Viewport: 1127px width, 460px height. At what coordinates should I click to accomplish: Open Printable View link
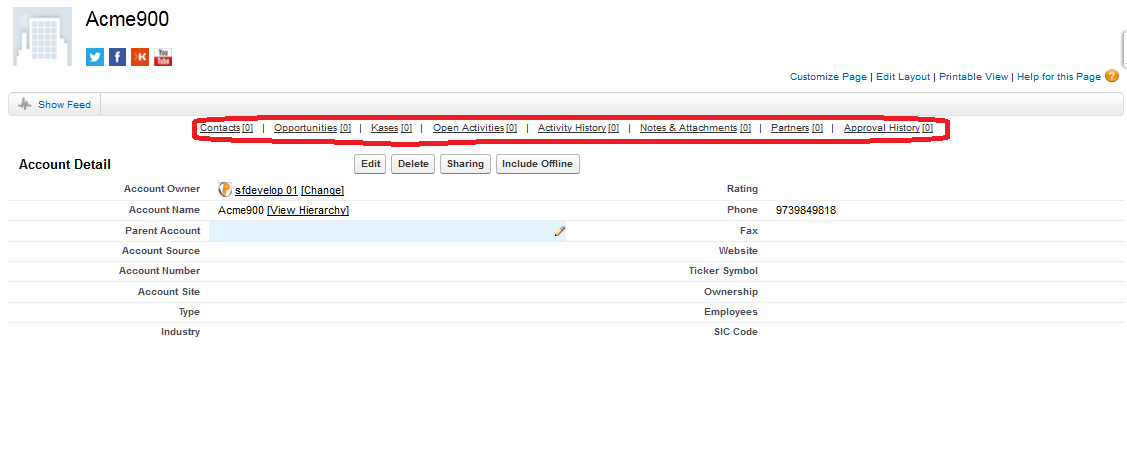pos(973,77)
